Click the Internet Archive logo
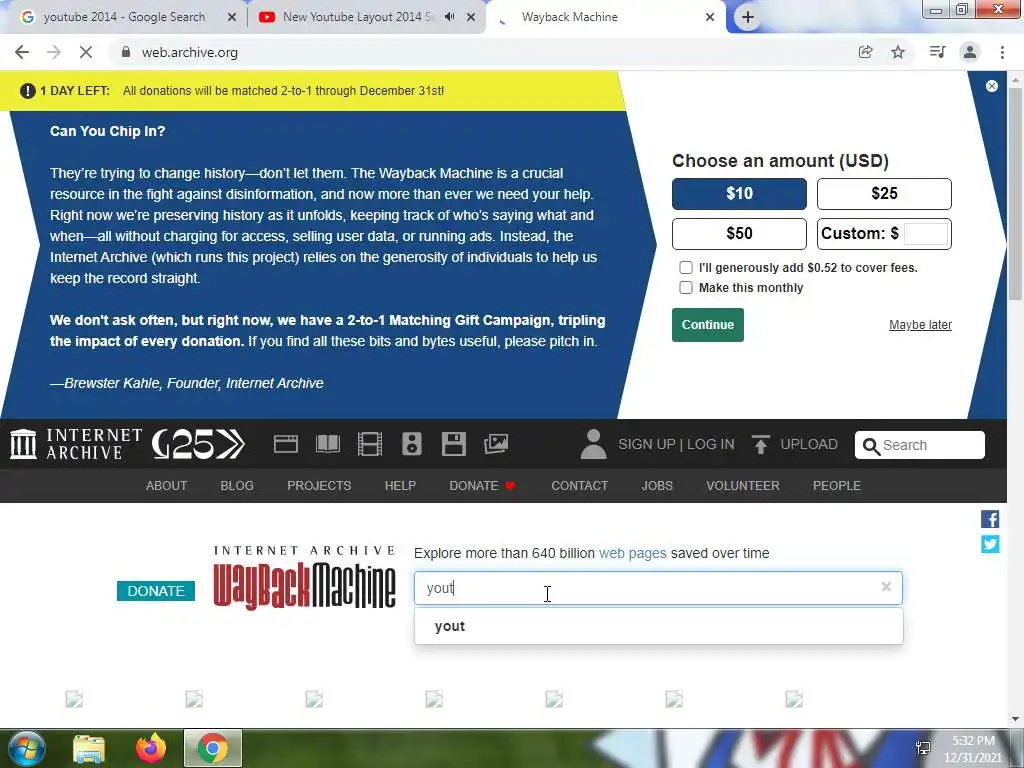 point(76,444)
